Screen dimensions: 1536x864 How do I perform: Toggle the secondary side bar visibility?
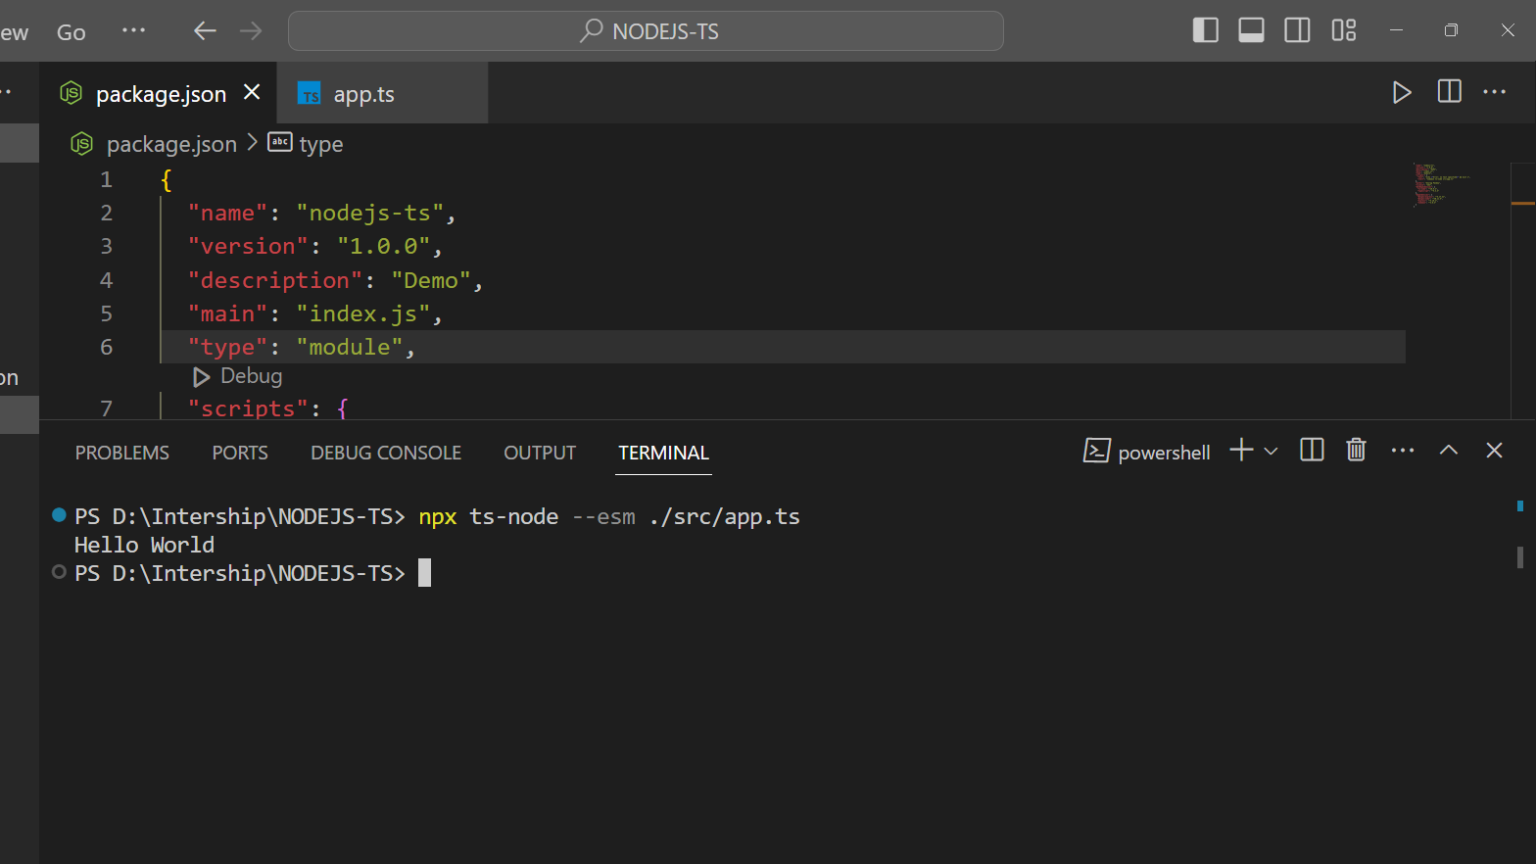(1297, 31)
